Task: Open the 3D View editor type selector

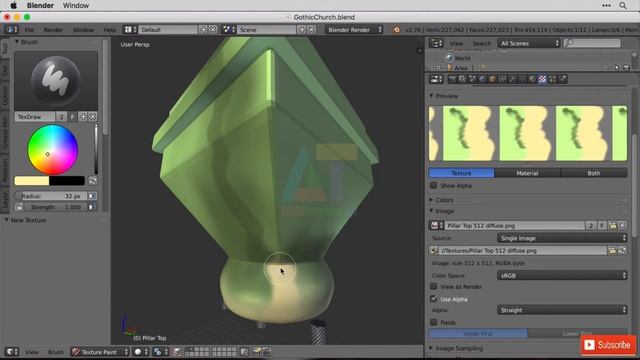Action: click(x=11, y=352)
